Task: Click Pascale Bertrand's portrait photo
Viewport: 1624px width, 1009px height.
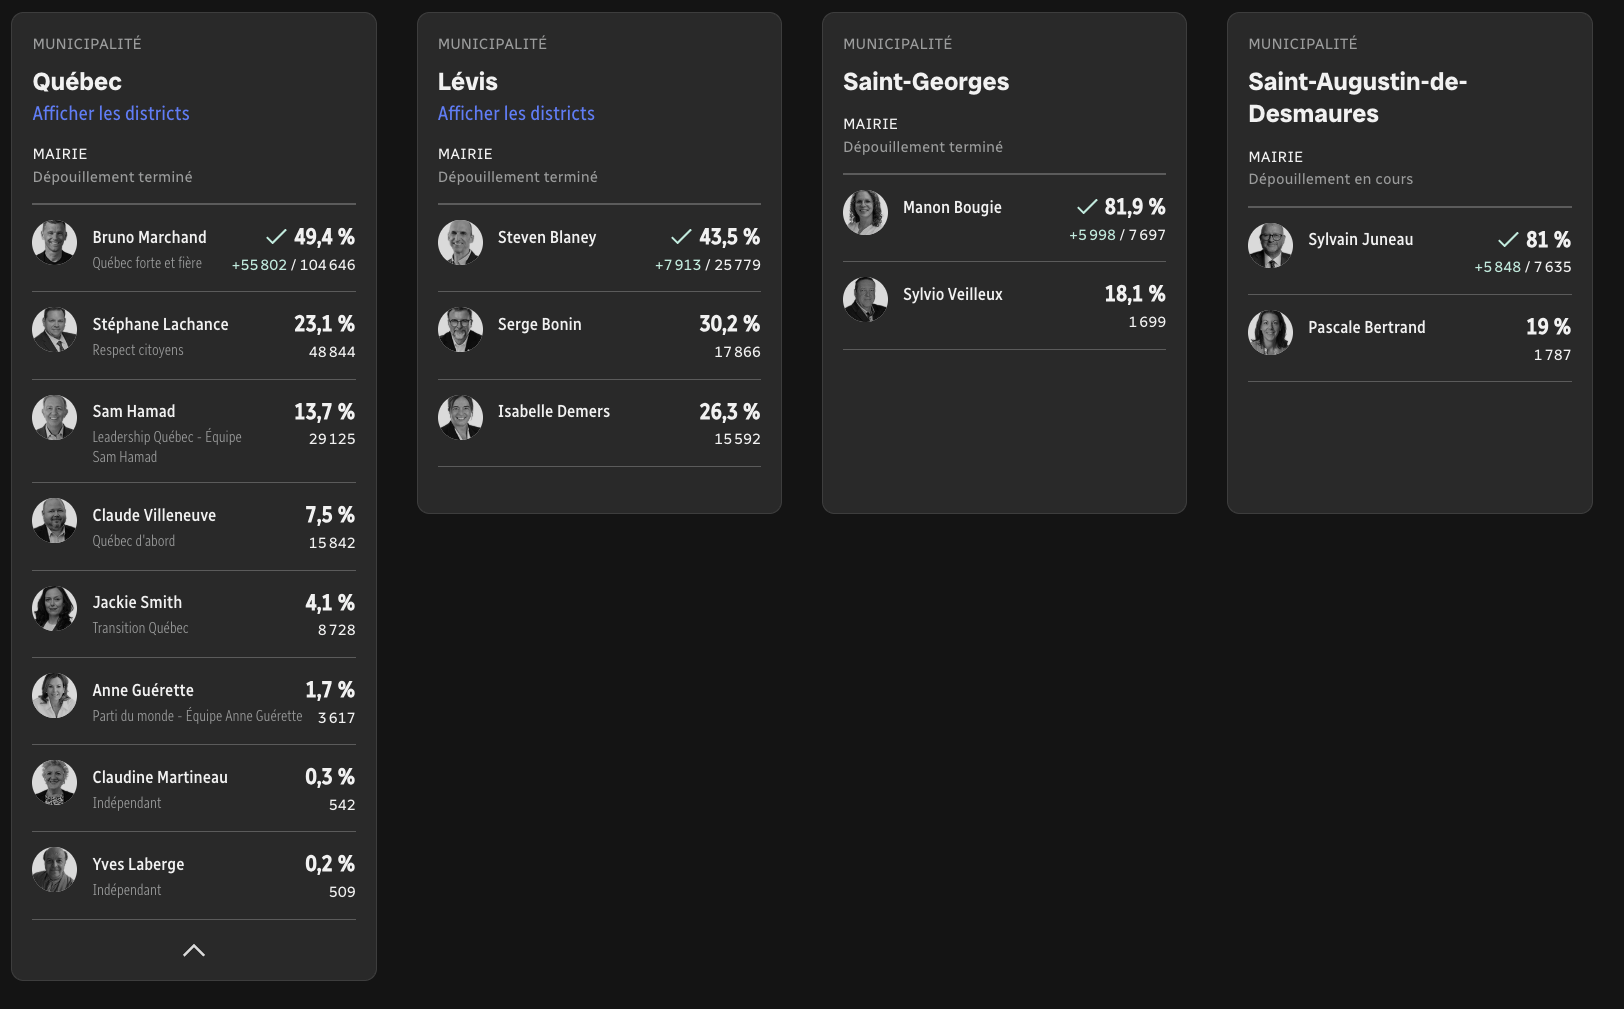Action: click(x=1270, y=332)
